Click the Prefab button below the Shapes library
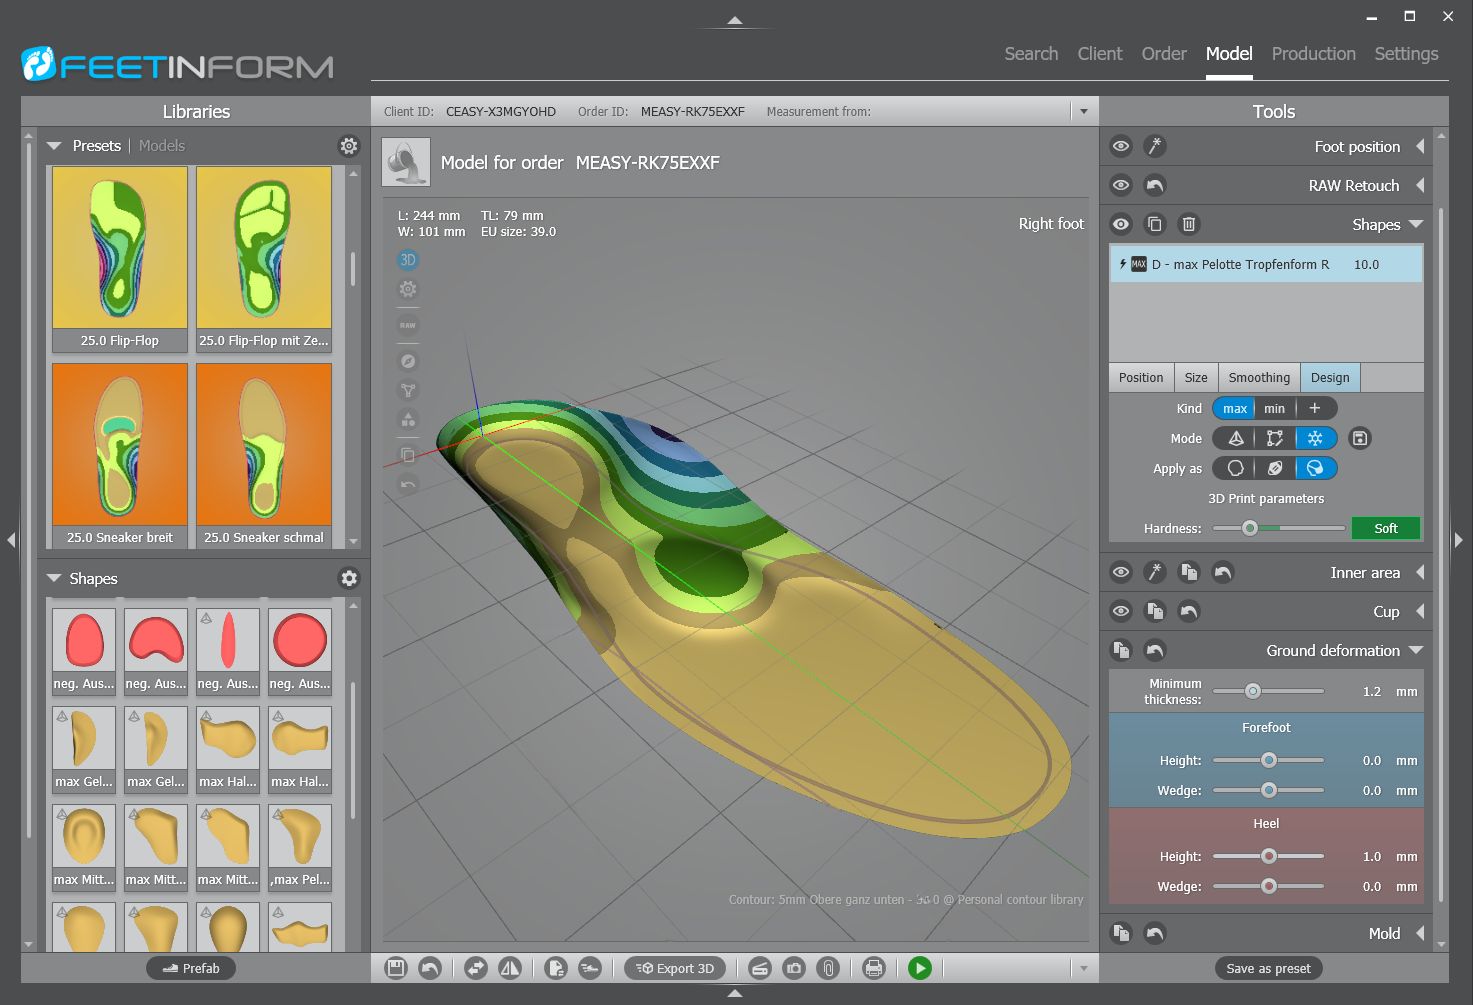This screenshot has height=1005, width=1473. coord(191,968)
